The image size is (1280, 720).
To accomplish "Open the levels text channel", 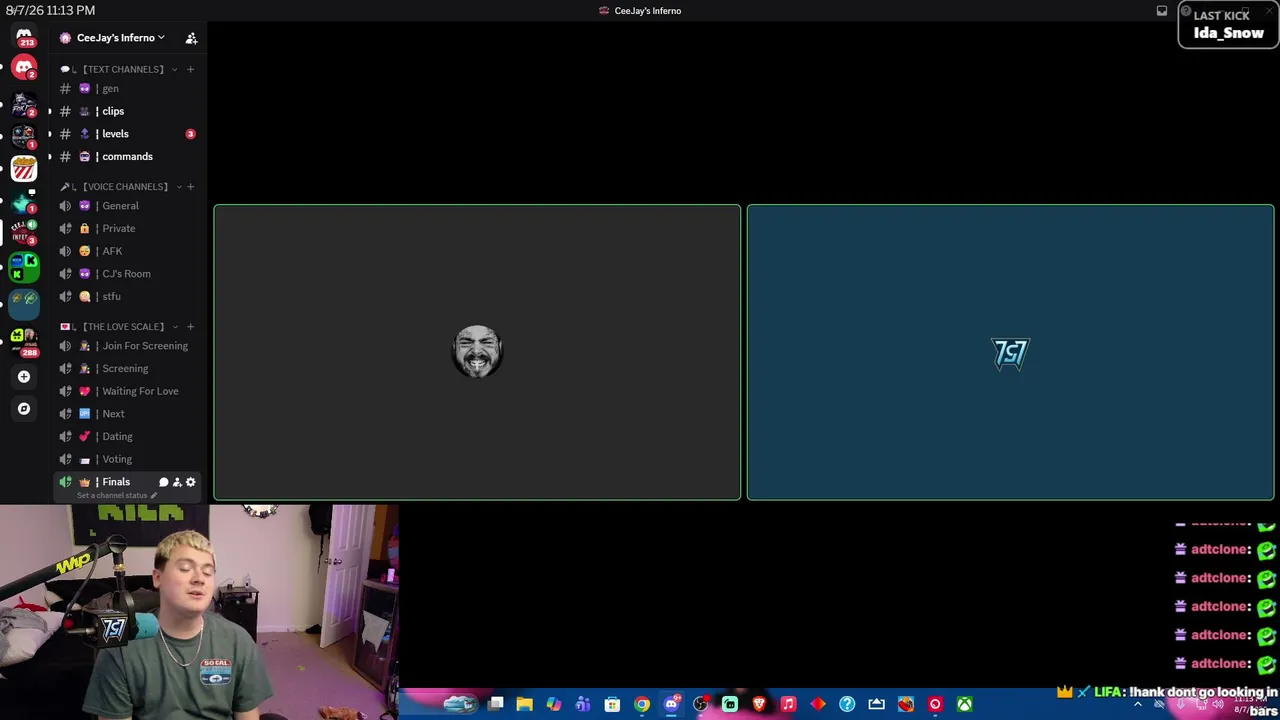I will (128, 134).
